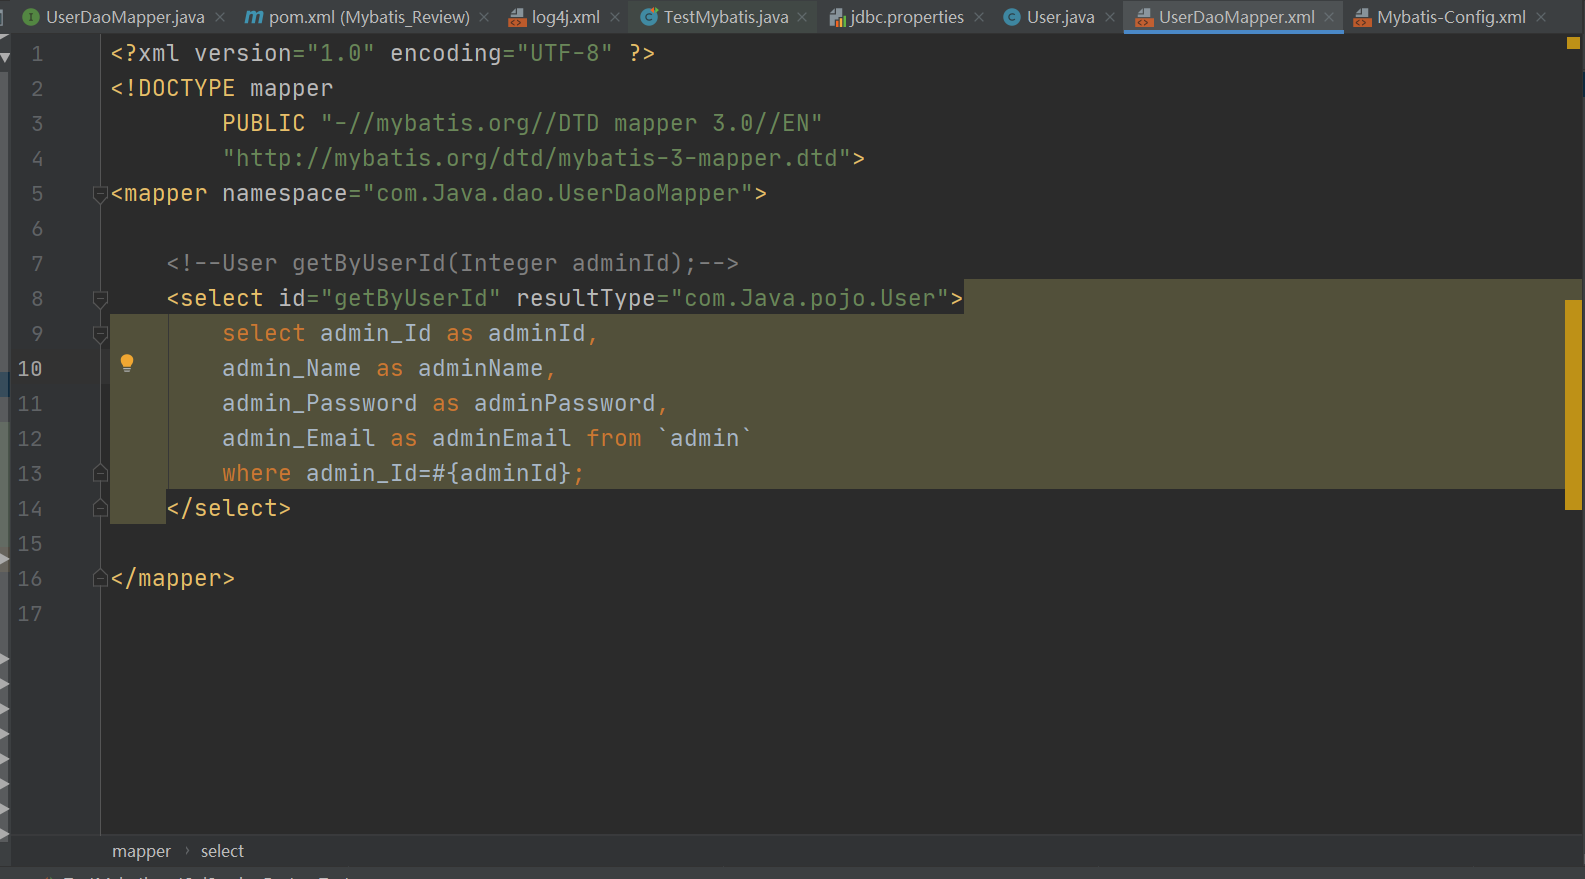Click the yellow light bulb intention icon
Screen dimensions: 1585x879
pos(127,363)
